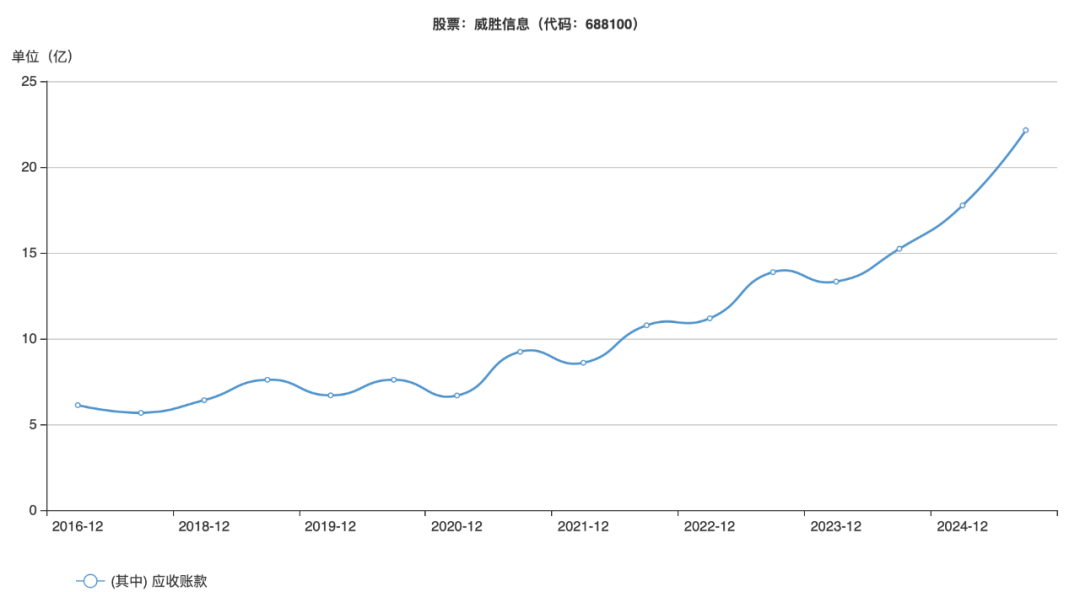1080x592 pixels.
Task: Select the data point above 2022-12
Action: pyautogui.click(x=709, y=318)
